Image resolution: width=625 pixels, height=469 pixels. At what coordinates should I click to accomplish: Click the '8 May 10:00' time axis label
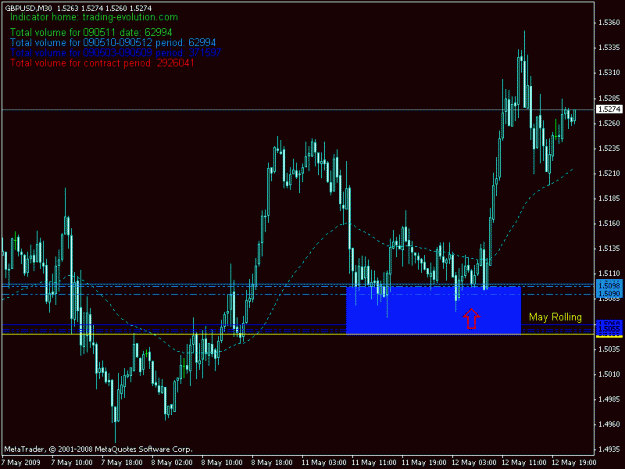tap(222, 463)
